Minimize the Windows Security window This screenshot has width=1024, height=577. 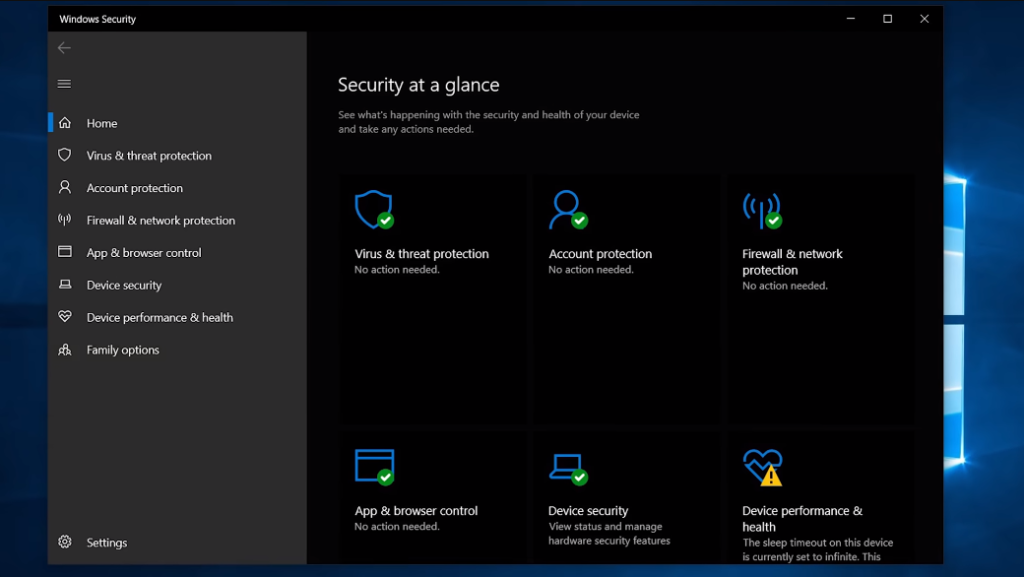pos(850,19)
